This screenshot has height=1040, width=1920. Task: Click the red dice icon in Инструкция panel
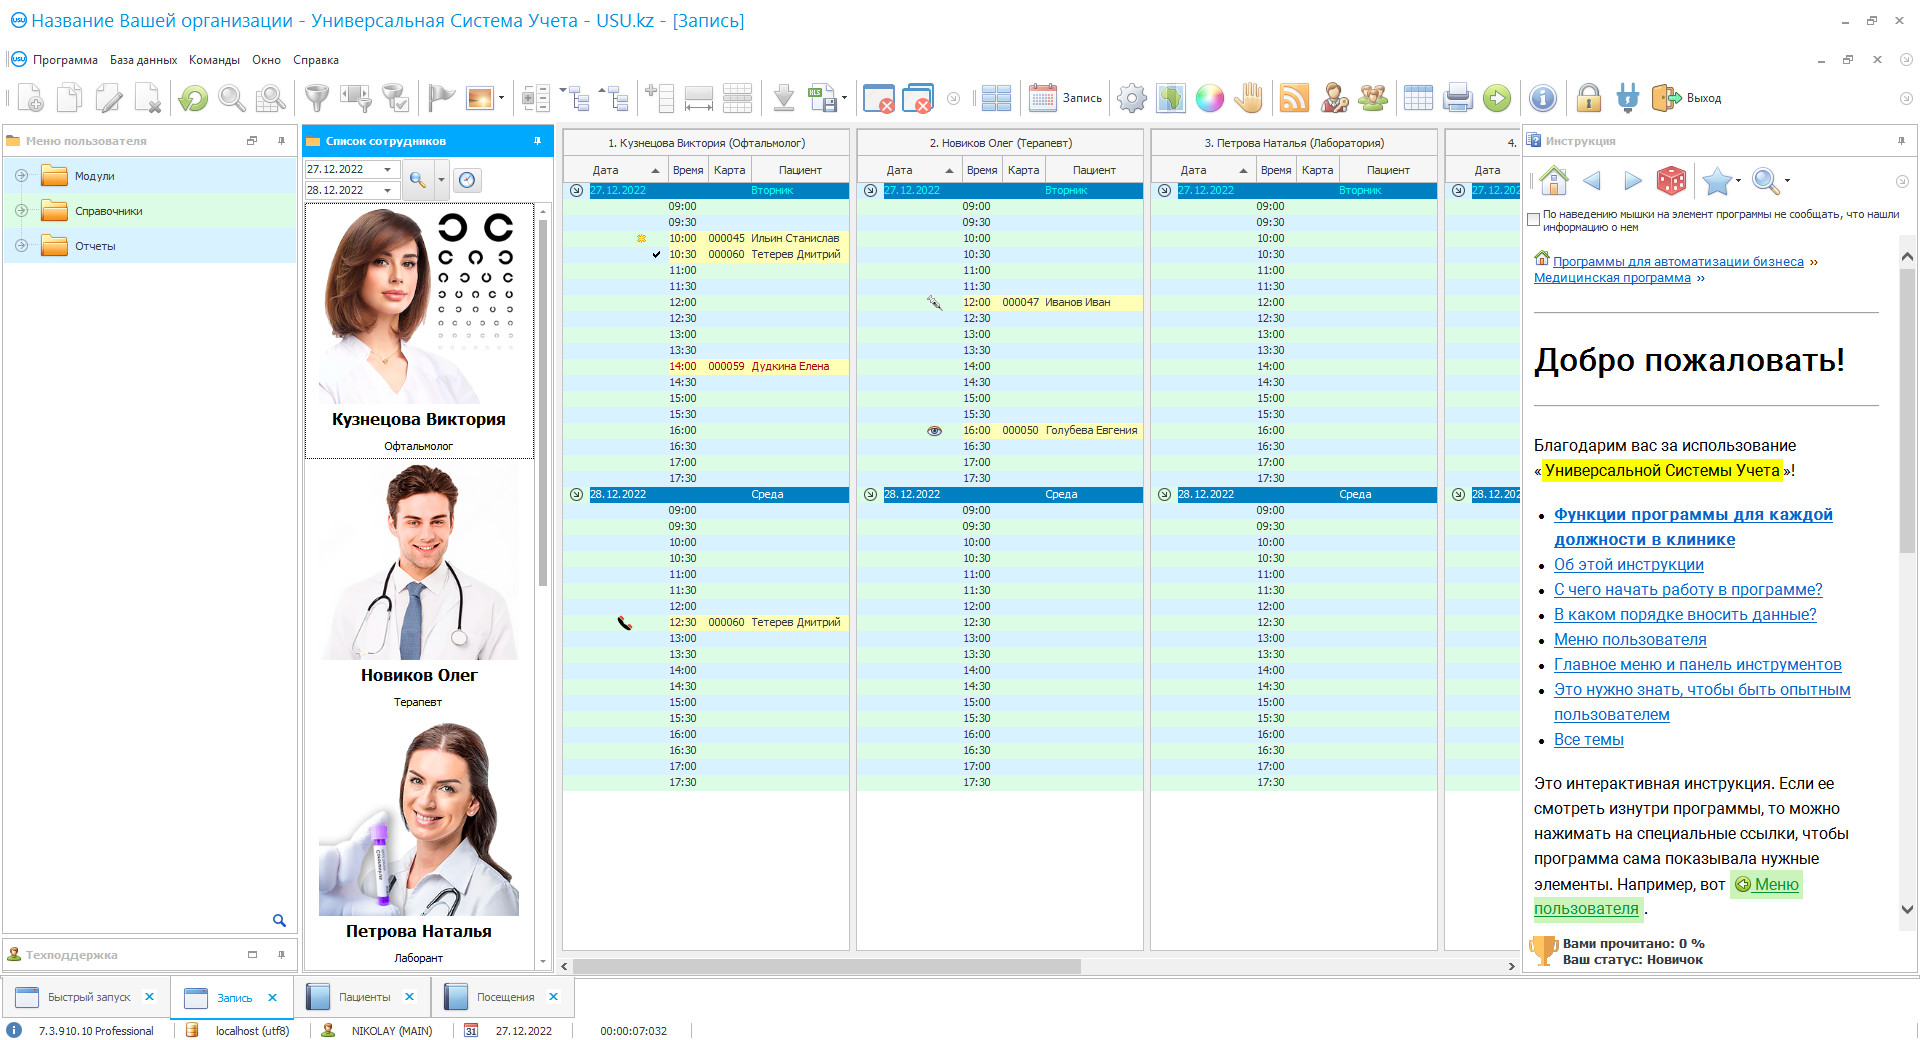pos(1671,181)
